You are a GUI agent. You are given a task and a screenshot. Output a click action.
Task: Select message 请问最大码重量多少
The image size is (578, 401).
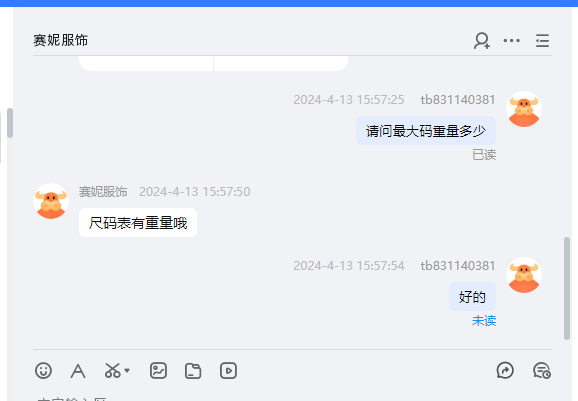pyautogui.click(x=426, y=131)
